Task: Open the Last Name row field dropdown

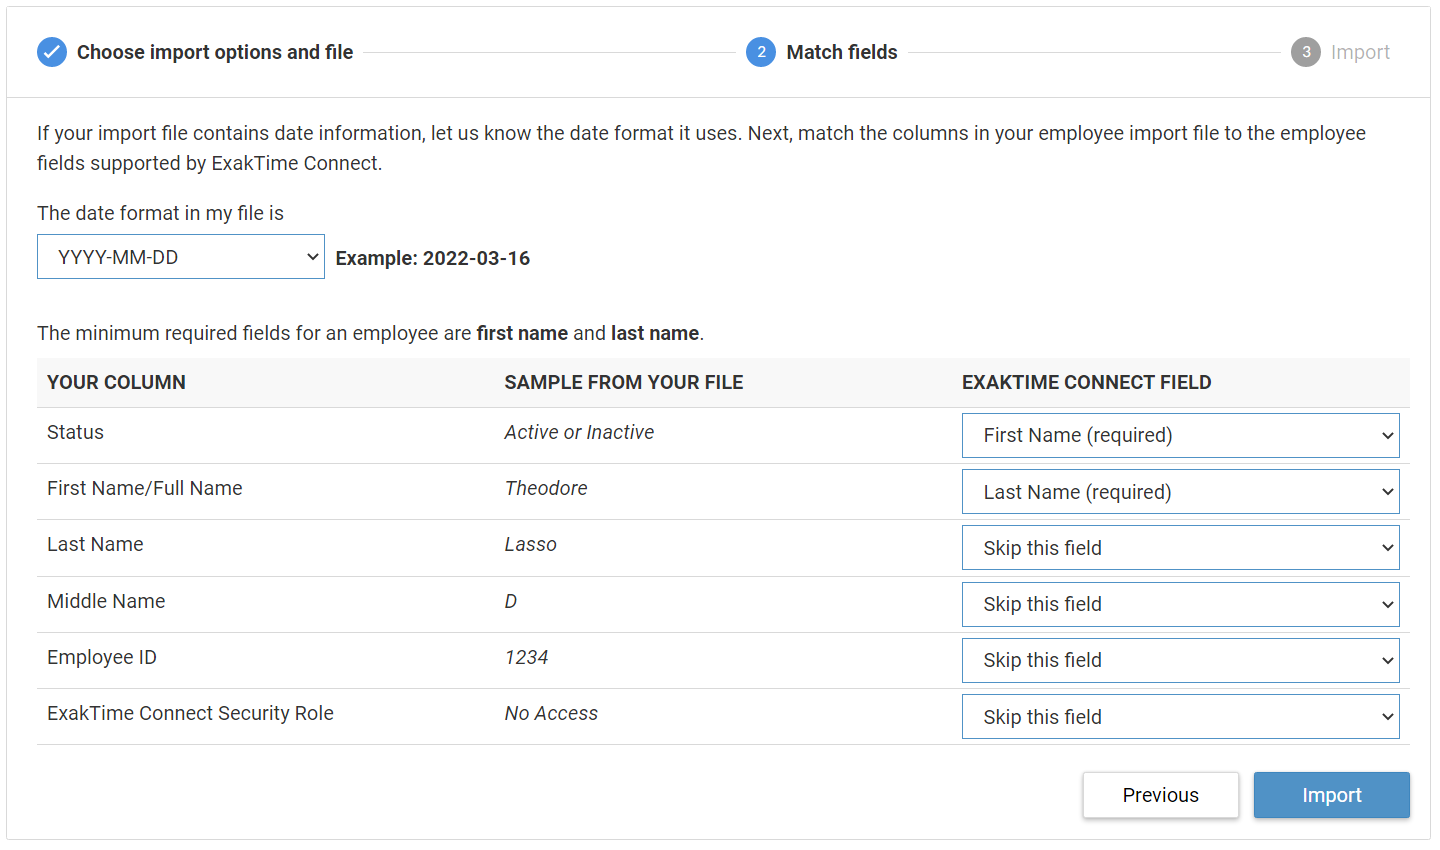Action: tap(1180, 548)
